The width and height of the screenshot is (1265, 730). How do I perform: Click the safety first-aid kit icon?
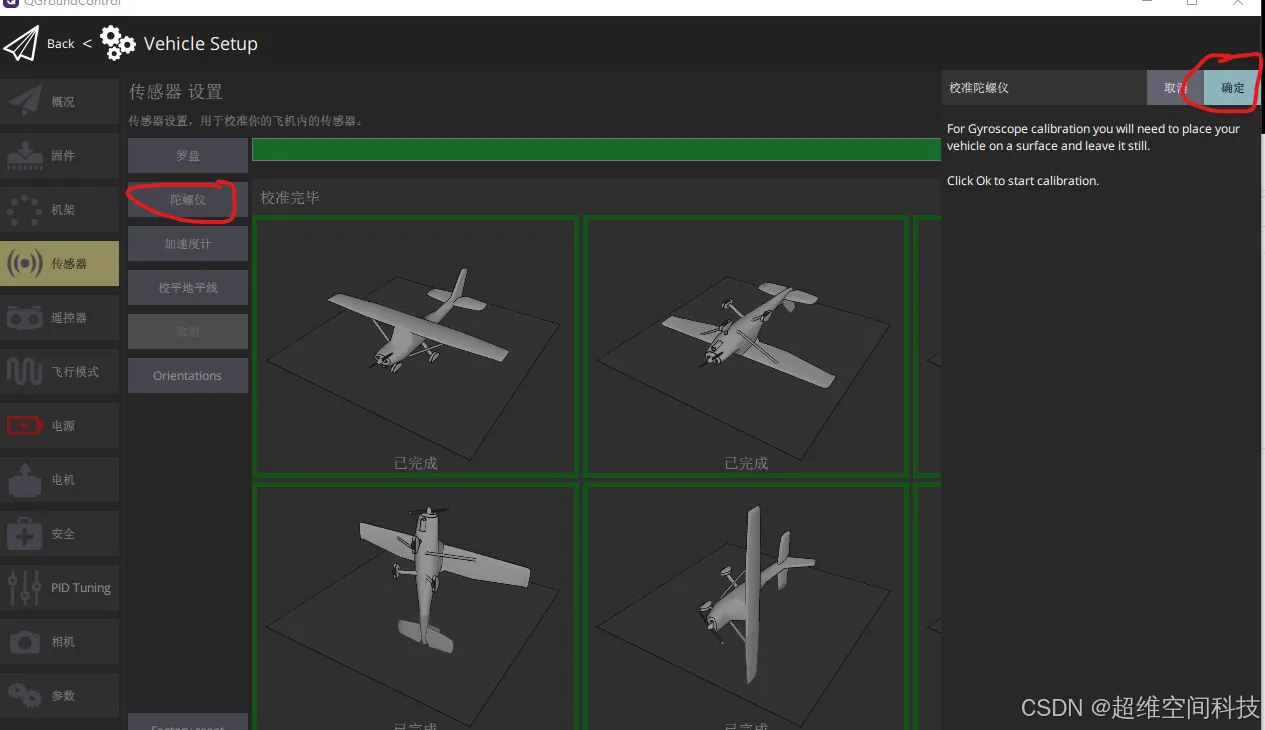(x=24, y=534)
